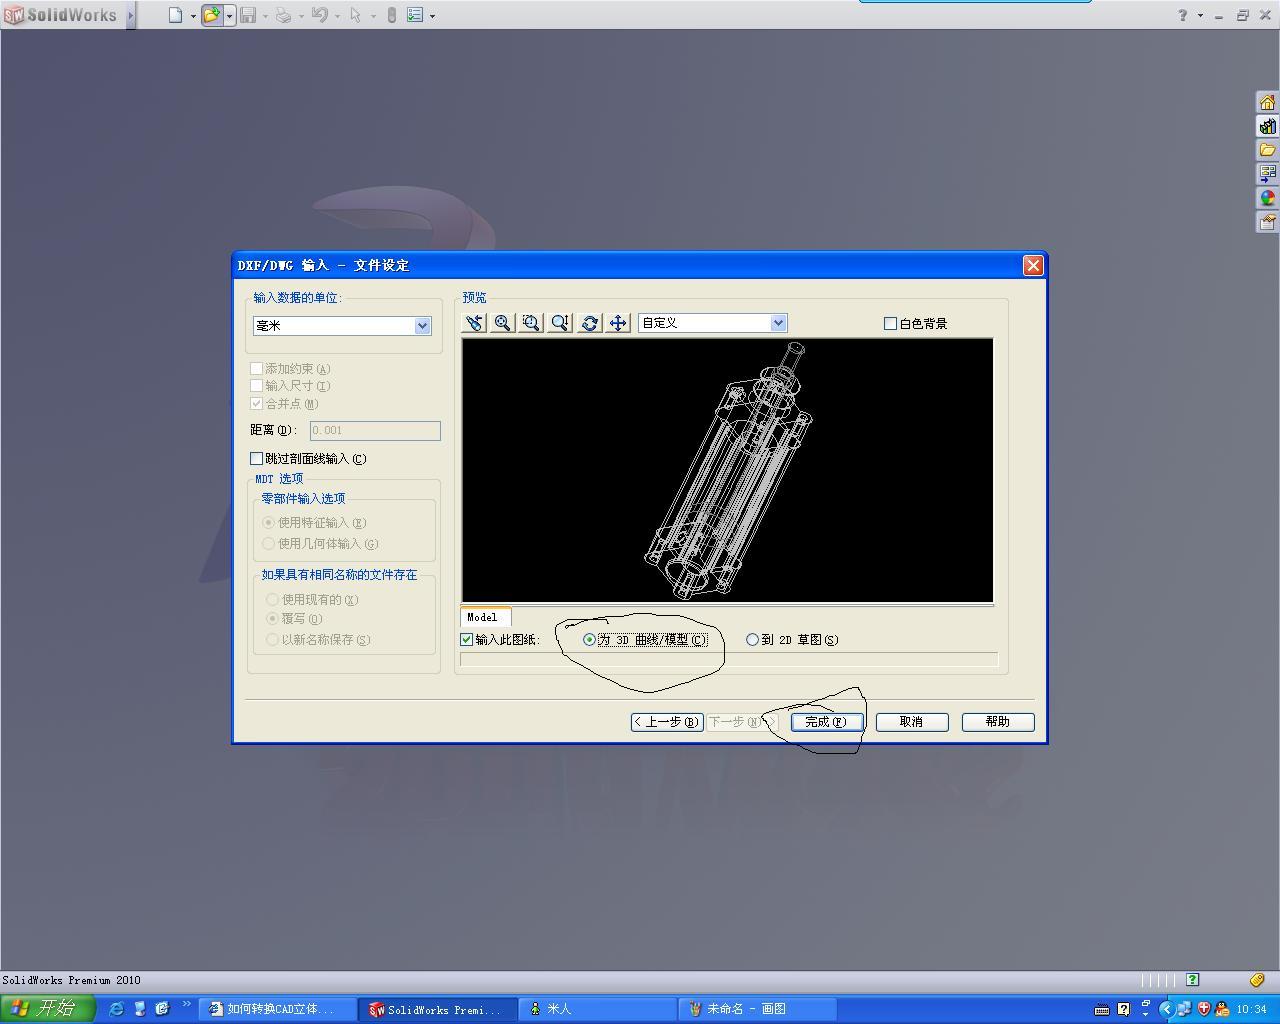Click the Pan arrows icon in preview toolbar

tap(618, 323)
